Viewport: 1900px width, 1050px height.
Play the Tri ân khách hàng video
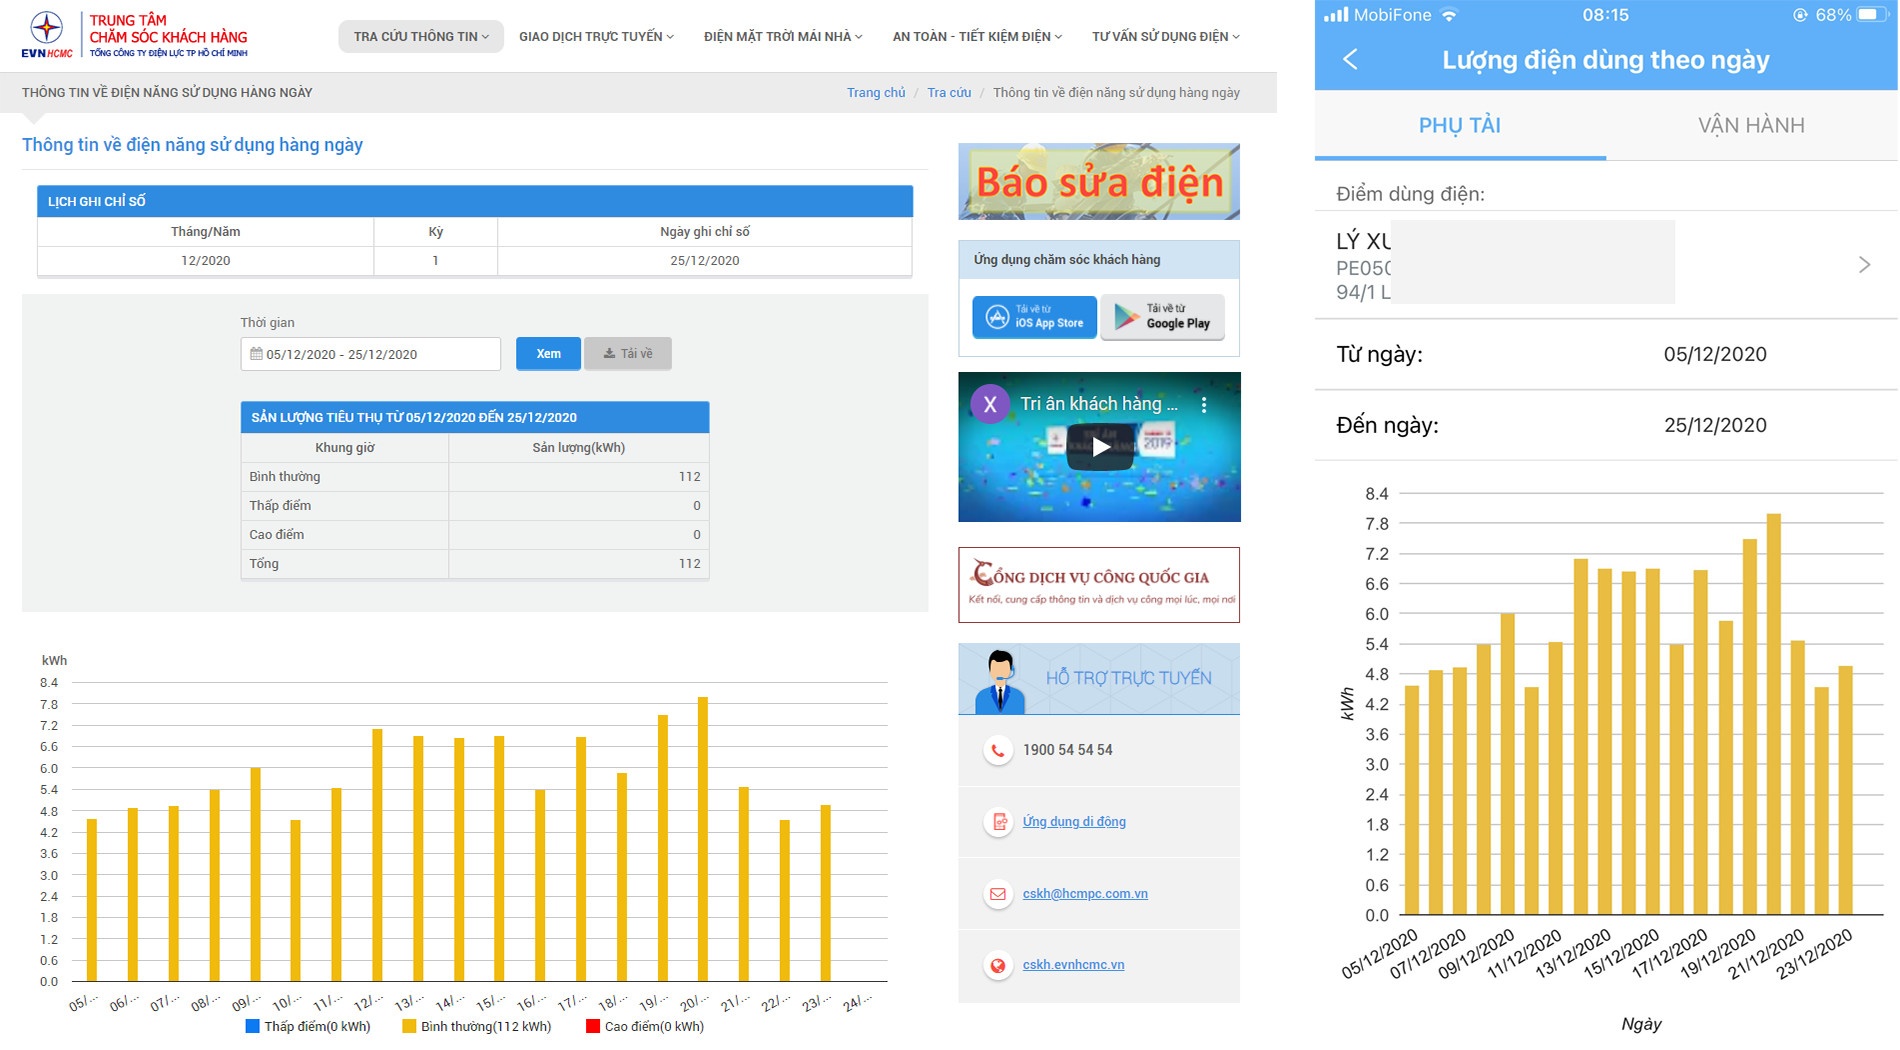pos(1100,447)
